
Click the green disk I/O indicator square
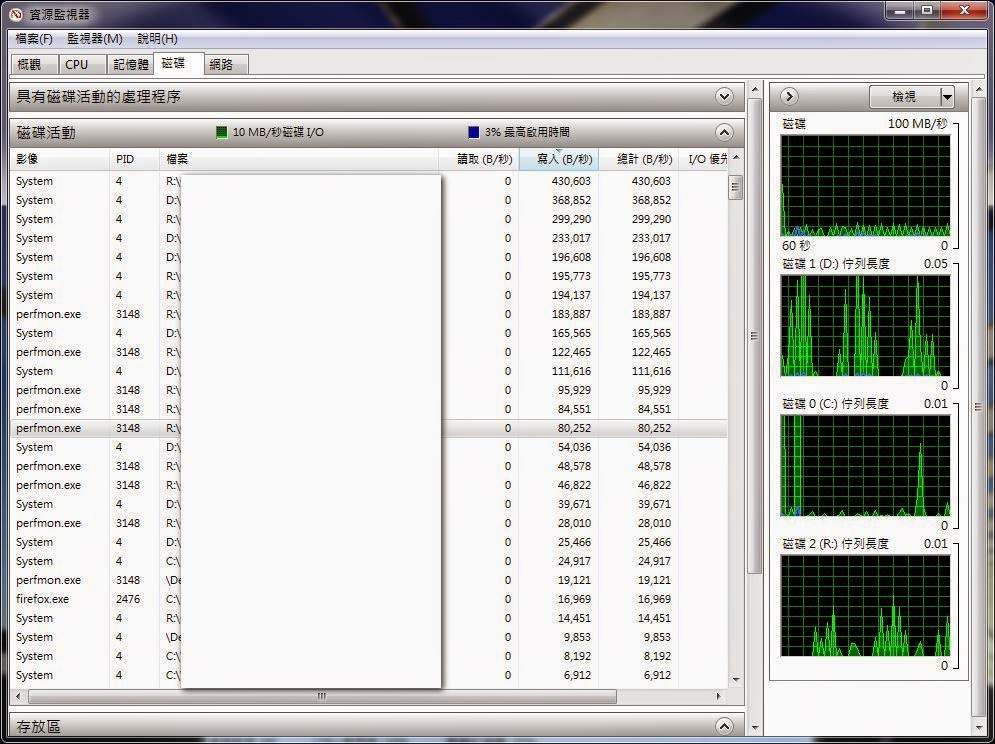(x=221, y=132)
